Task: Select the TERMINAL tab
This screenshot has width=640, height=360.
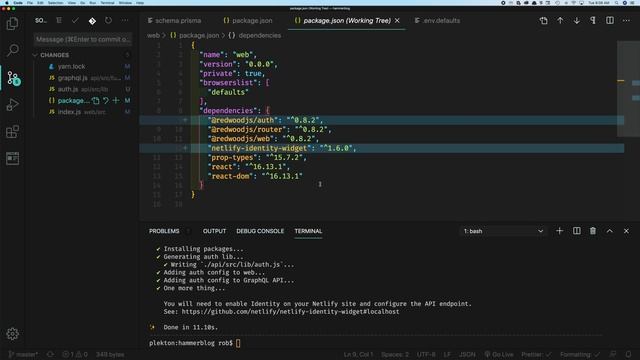Action: pos(308,231)
